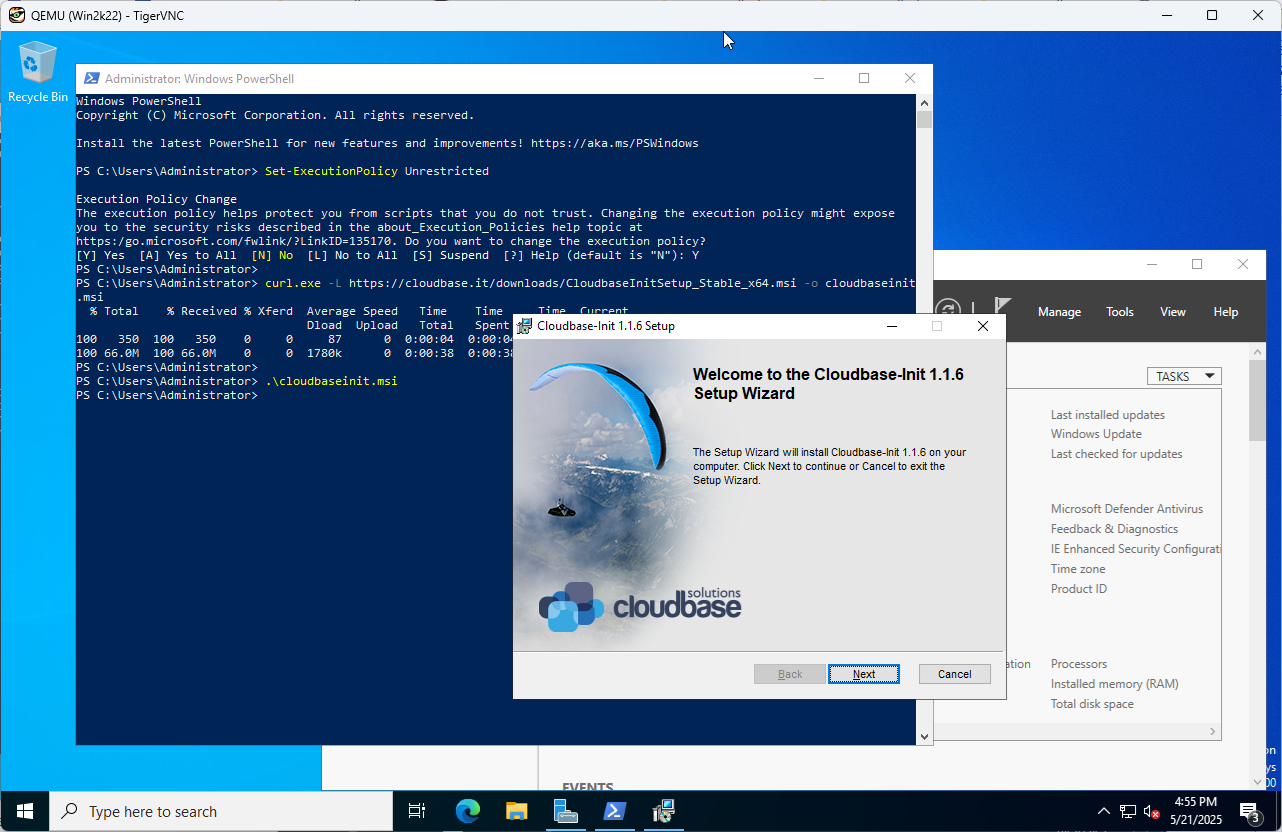Click the taskbar clock showing 4:55 PM
Viewport: 1282px width, 832px height.
[x=1195, y=810]
